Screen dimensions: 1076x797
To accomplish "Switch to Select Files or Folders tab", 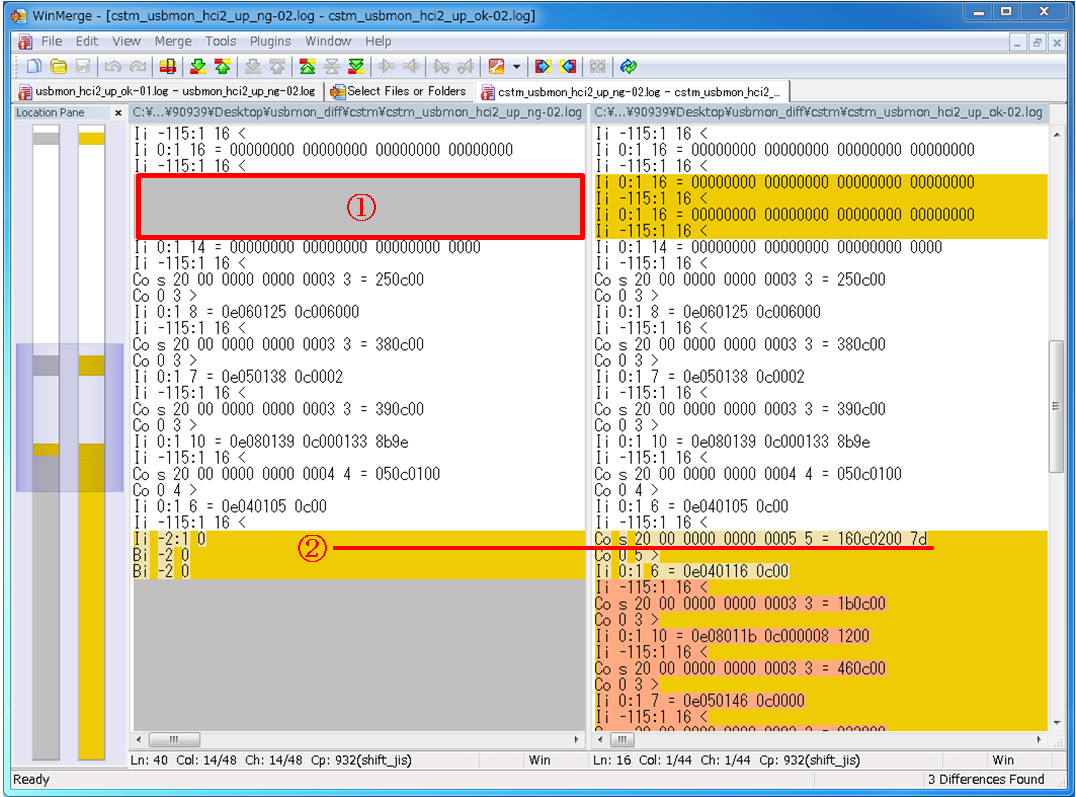I will [x=398, y=91].
